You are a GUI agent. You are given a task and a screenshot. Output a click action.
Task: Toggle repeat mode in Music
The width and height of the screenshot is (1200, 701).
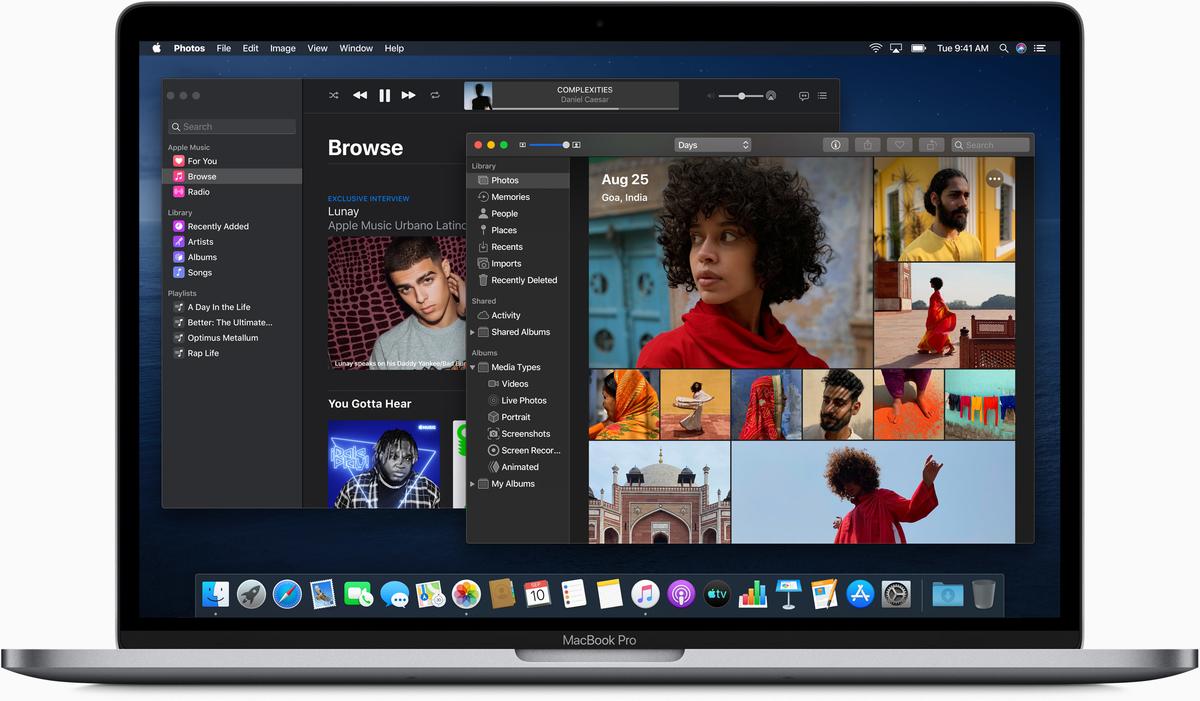click(x=435, y=95)
